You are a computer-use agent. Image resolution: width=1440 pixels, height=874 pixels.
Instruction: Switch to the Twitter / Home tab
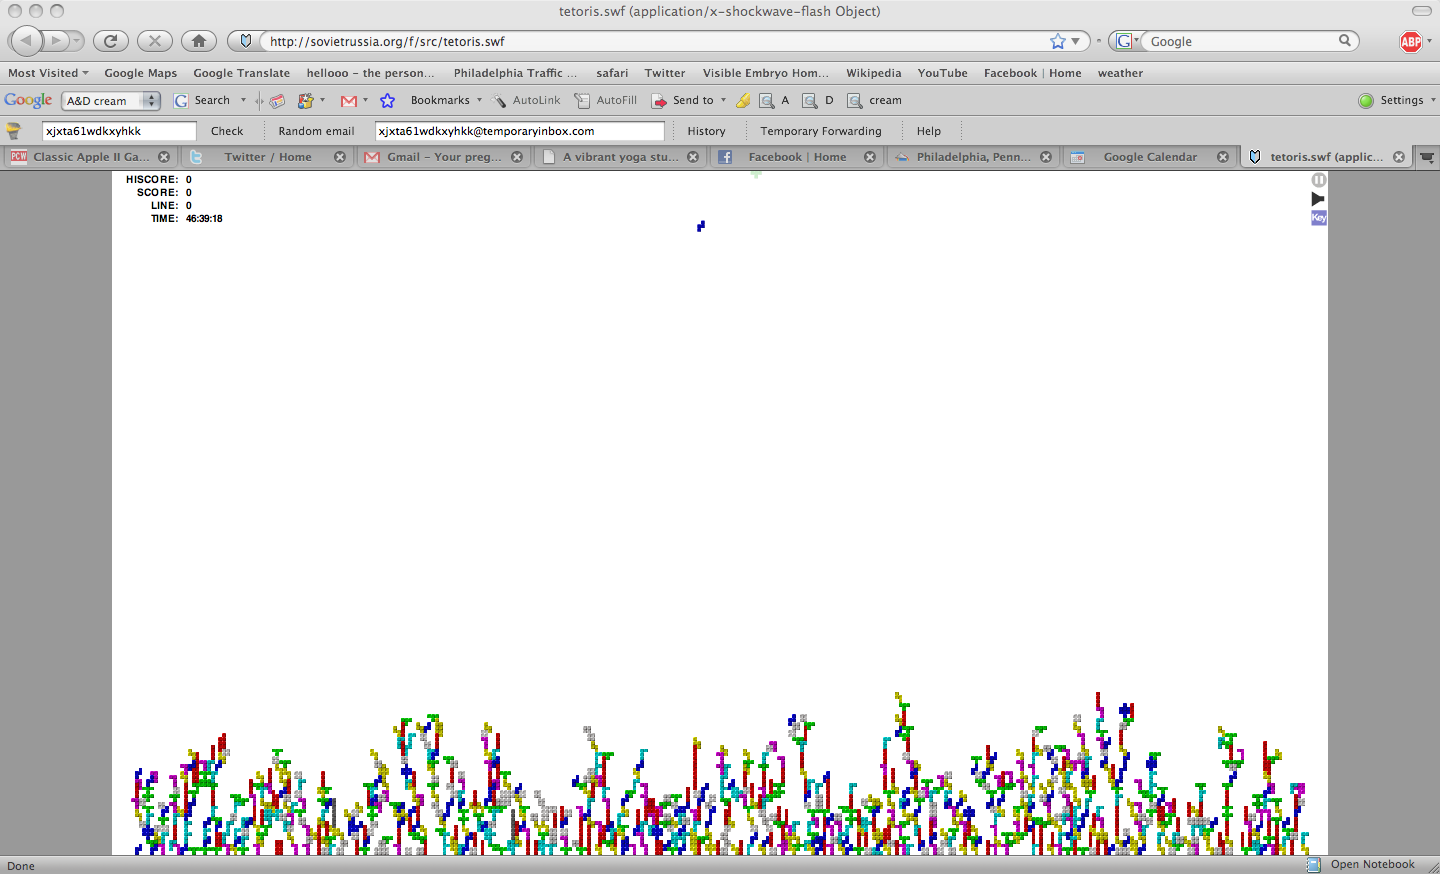(x=267, y=157)
